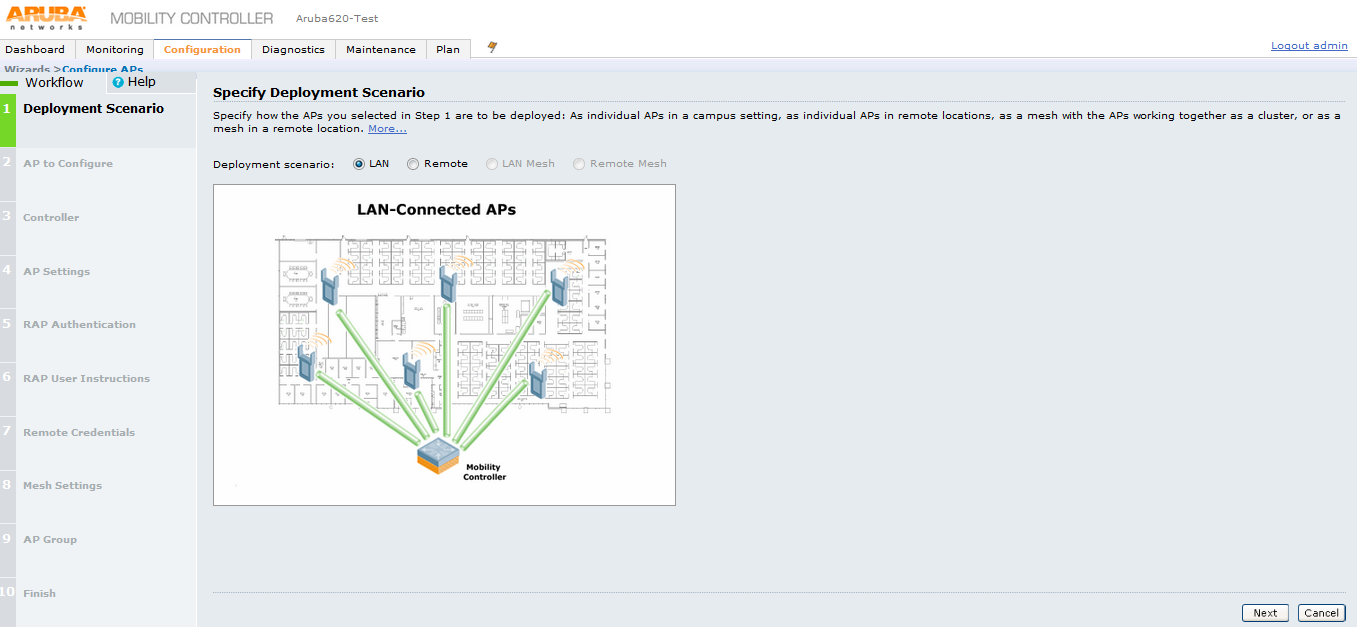The width and height of the screenshot is (1357, 627).
Task: Click the Logout admin link
Action: point(1309,46)
